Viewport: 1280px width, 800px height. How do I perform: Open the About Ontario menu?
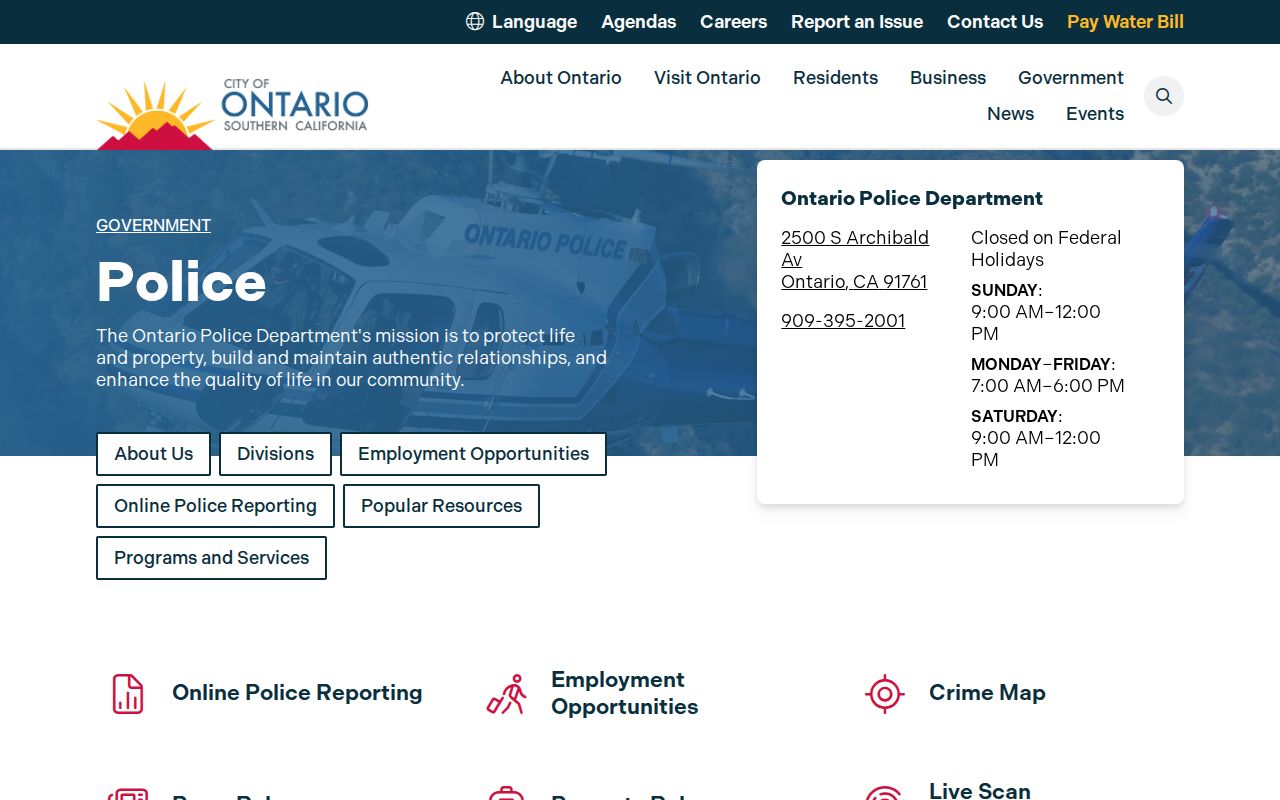(561, 78)
